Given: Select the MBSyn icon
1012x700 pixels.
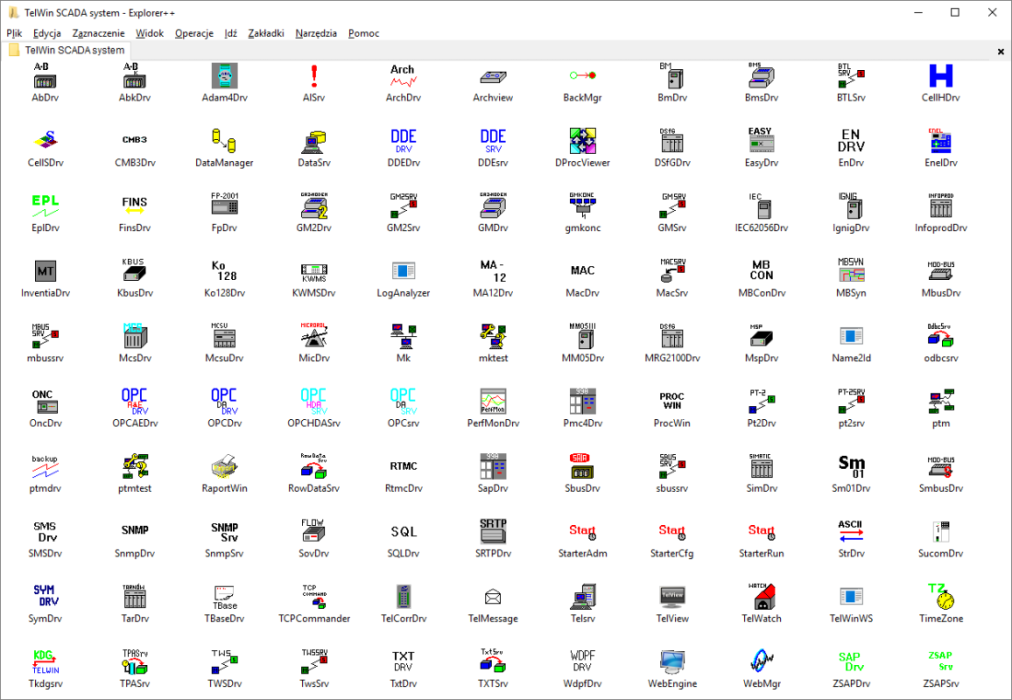Looking at the screenshot, I should coord(851,272).
